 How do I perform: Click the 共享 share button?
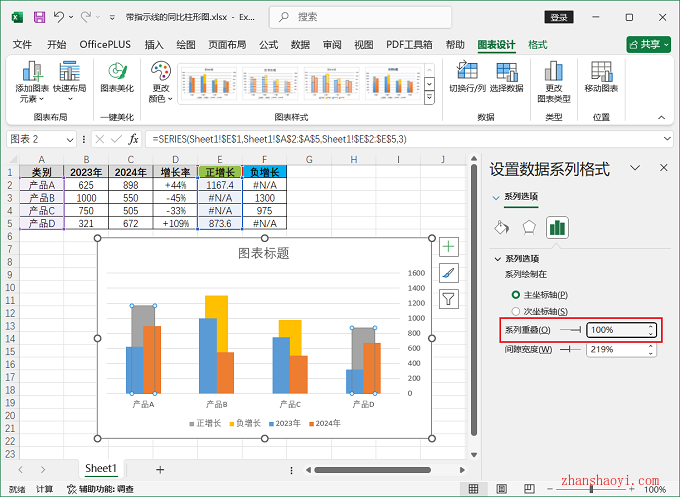coord(648,44)
